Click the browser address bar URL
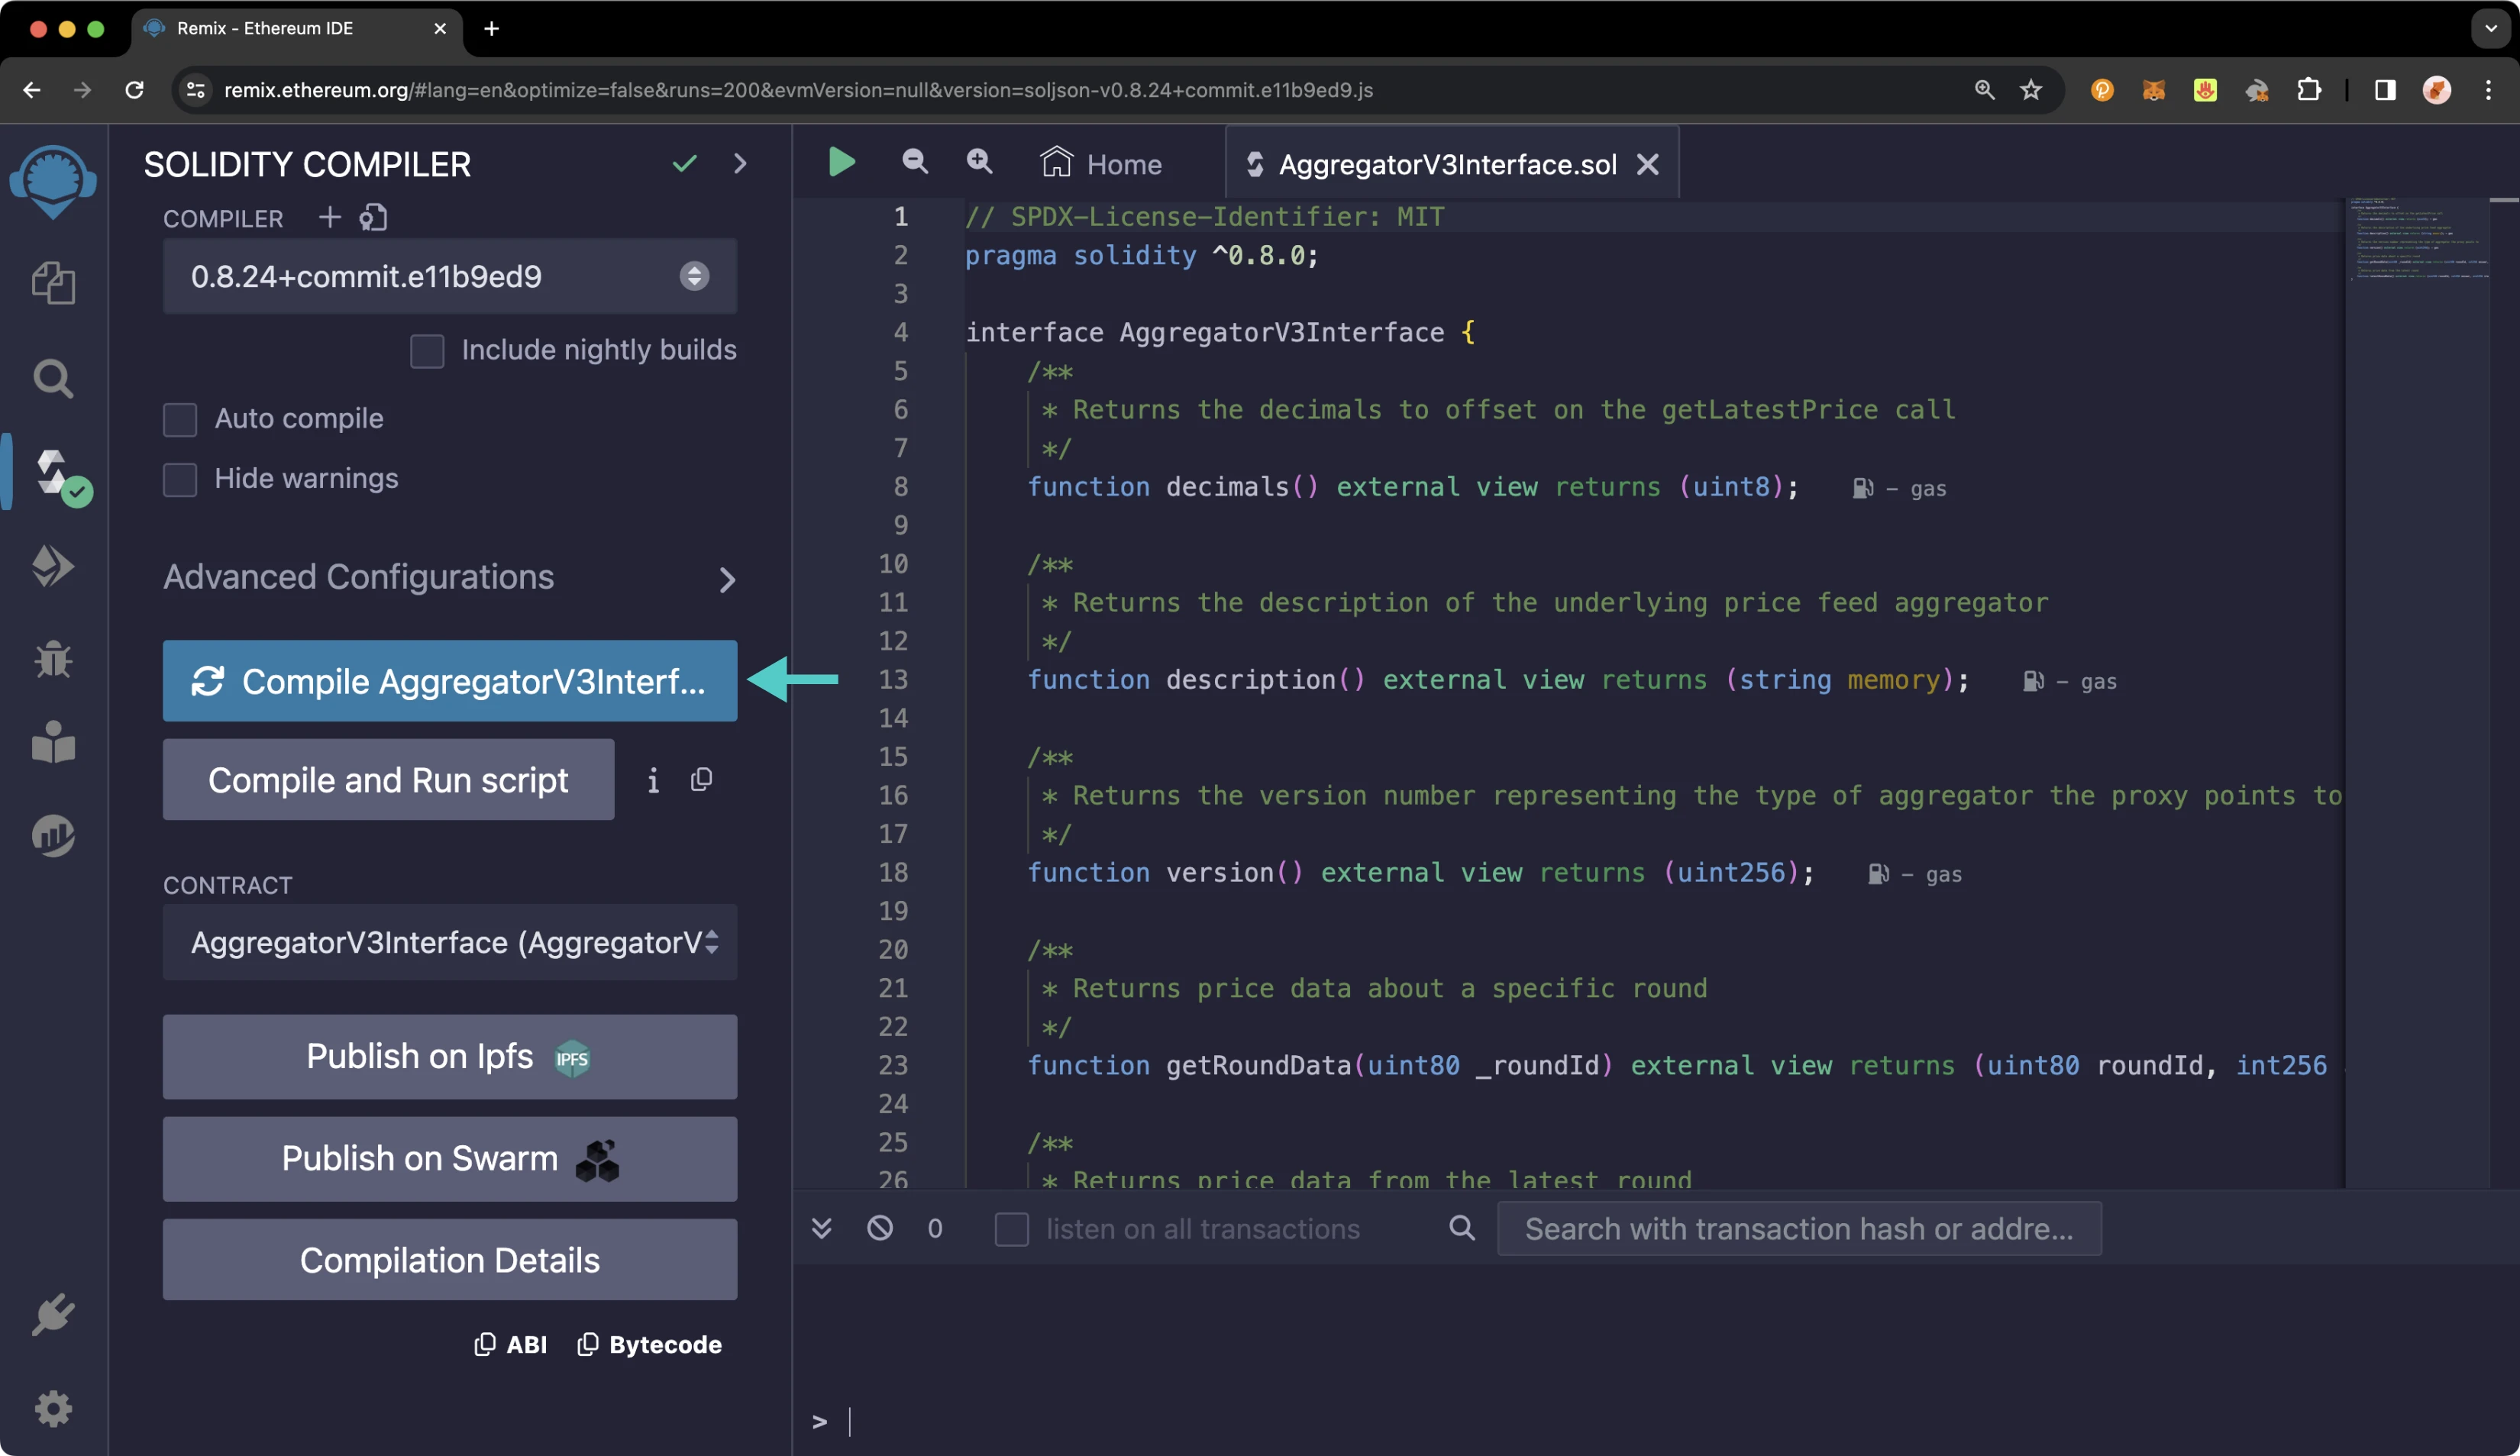Viewport: 2520px width, 1456px height. [798, 90]
